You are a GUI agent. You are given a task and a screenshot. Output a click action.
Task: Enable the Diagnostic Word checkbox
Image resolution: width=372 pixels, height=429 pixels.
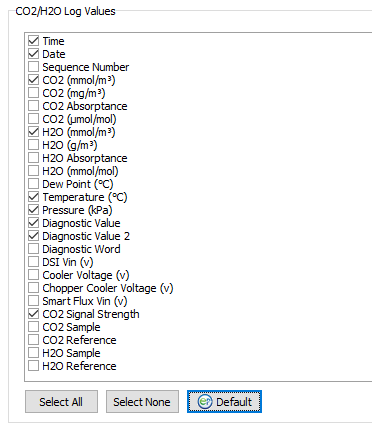tap(33, 249)
